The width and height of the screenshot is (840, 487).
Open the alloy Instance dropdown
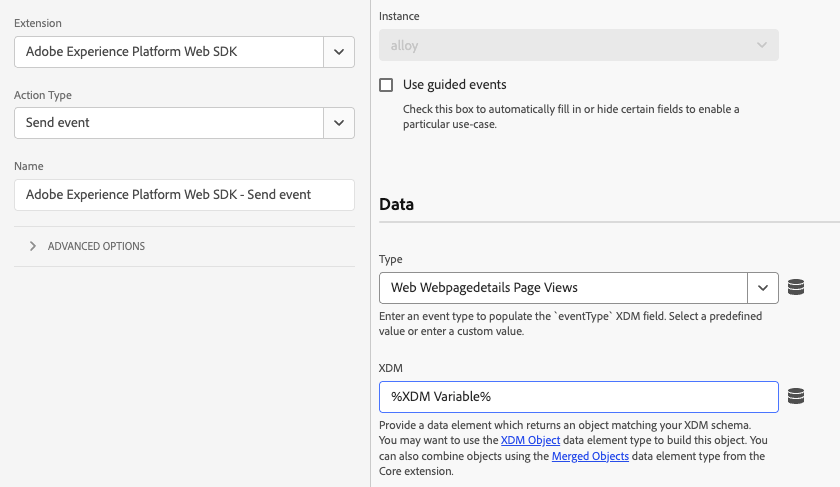click(x=565, y=45)
